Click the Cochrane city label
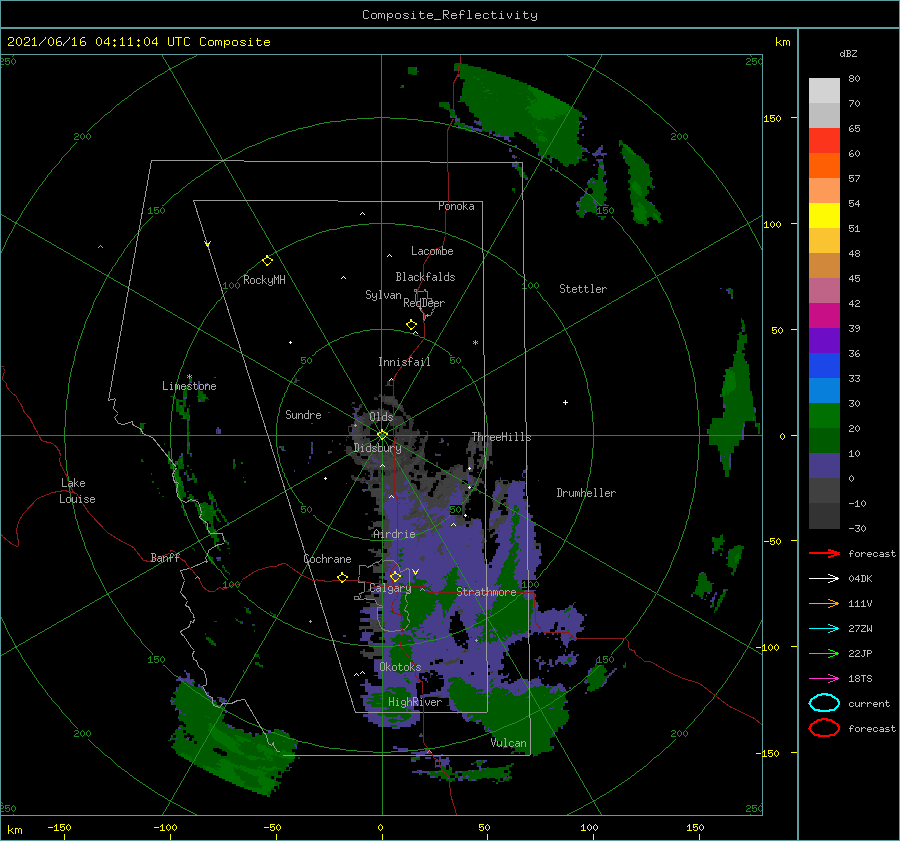This screenshot has height=841, width=900. pyautogui.click(x=327, y=559)
